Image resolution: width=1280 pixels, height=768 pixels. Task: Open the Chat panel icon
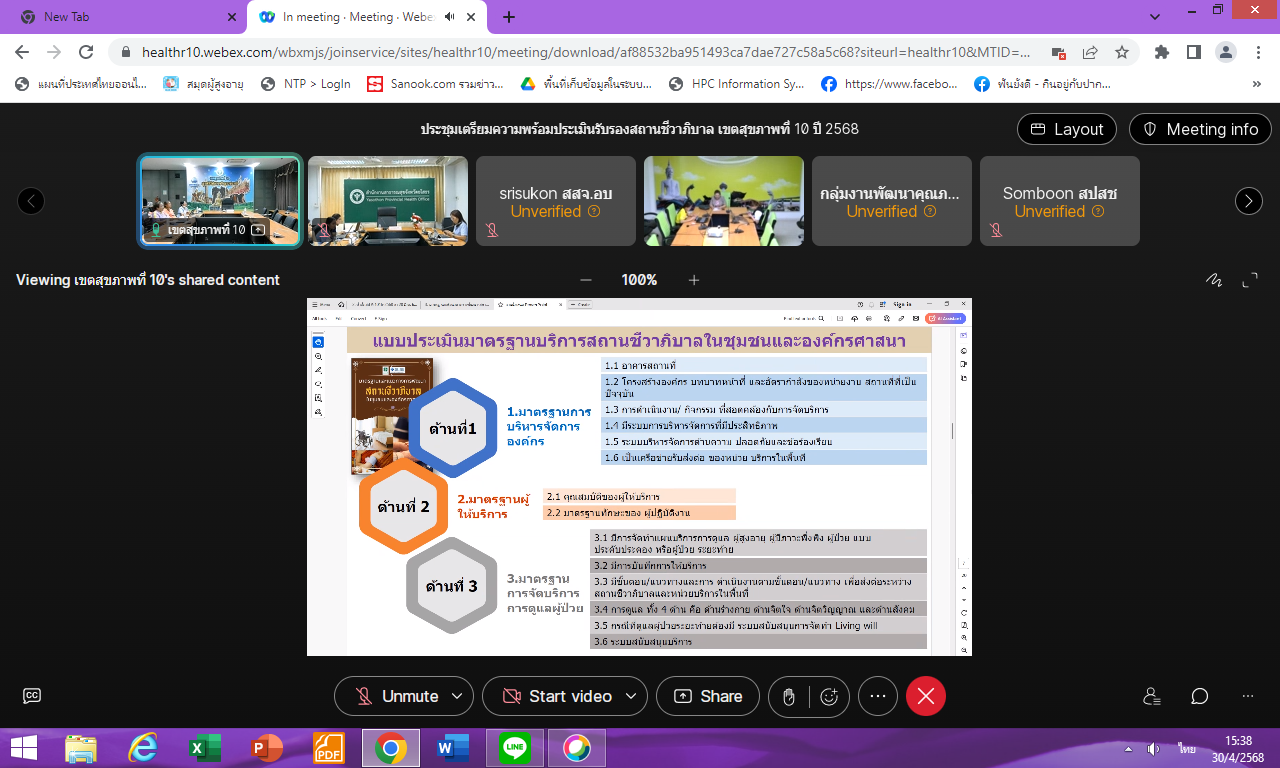(1200, 696)
